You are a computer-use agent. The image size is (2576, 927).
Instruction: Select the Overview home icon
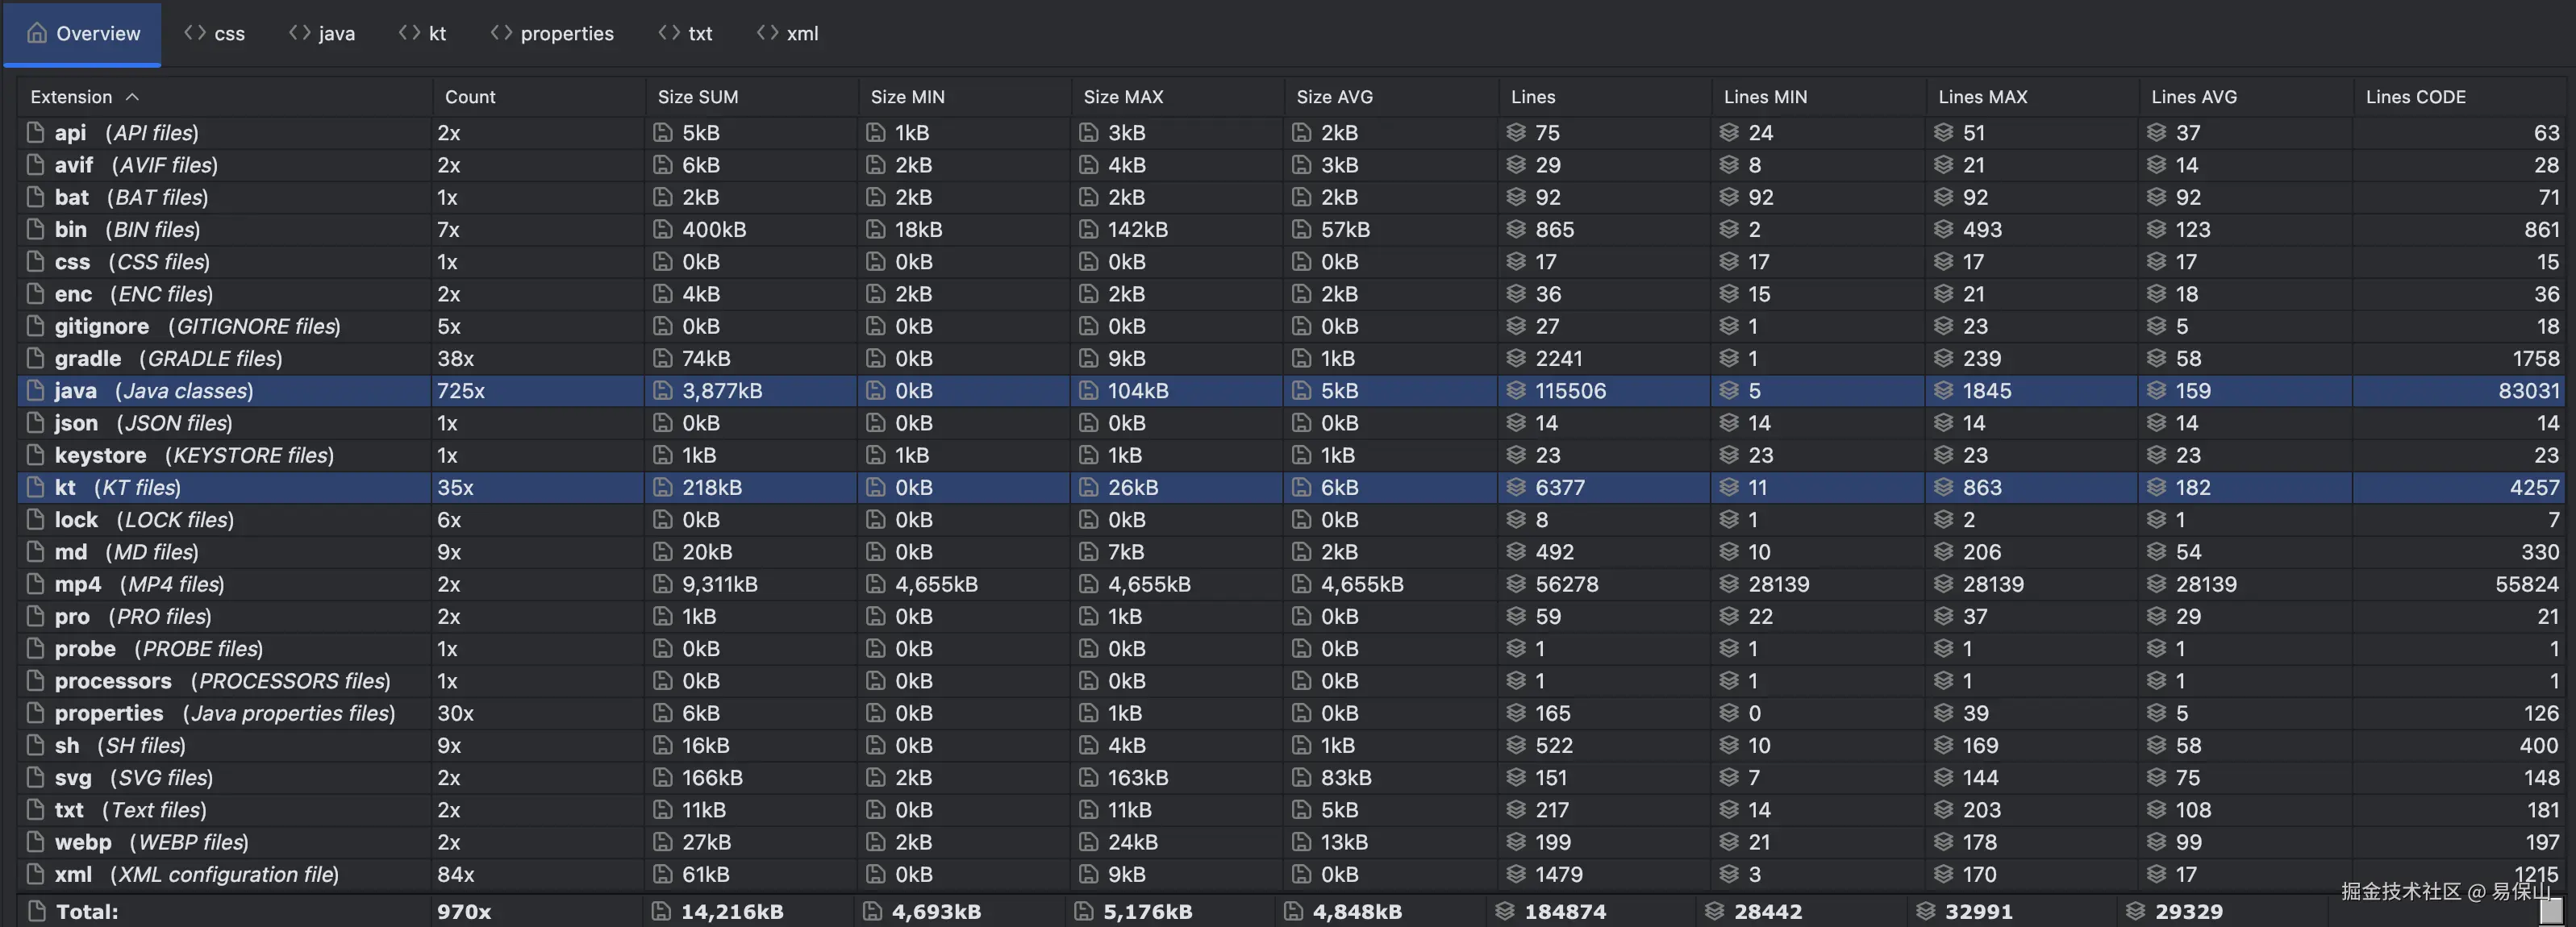pos(36,33)
